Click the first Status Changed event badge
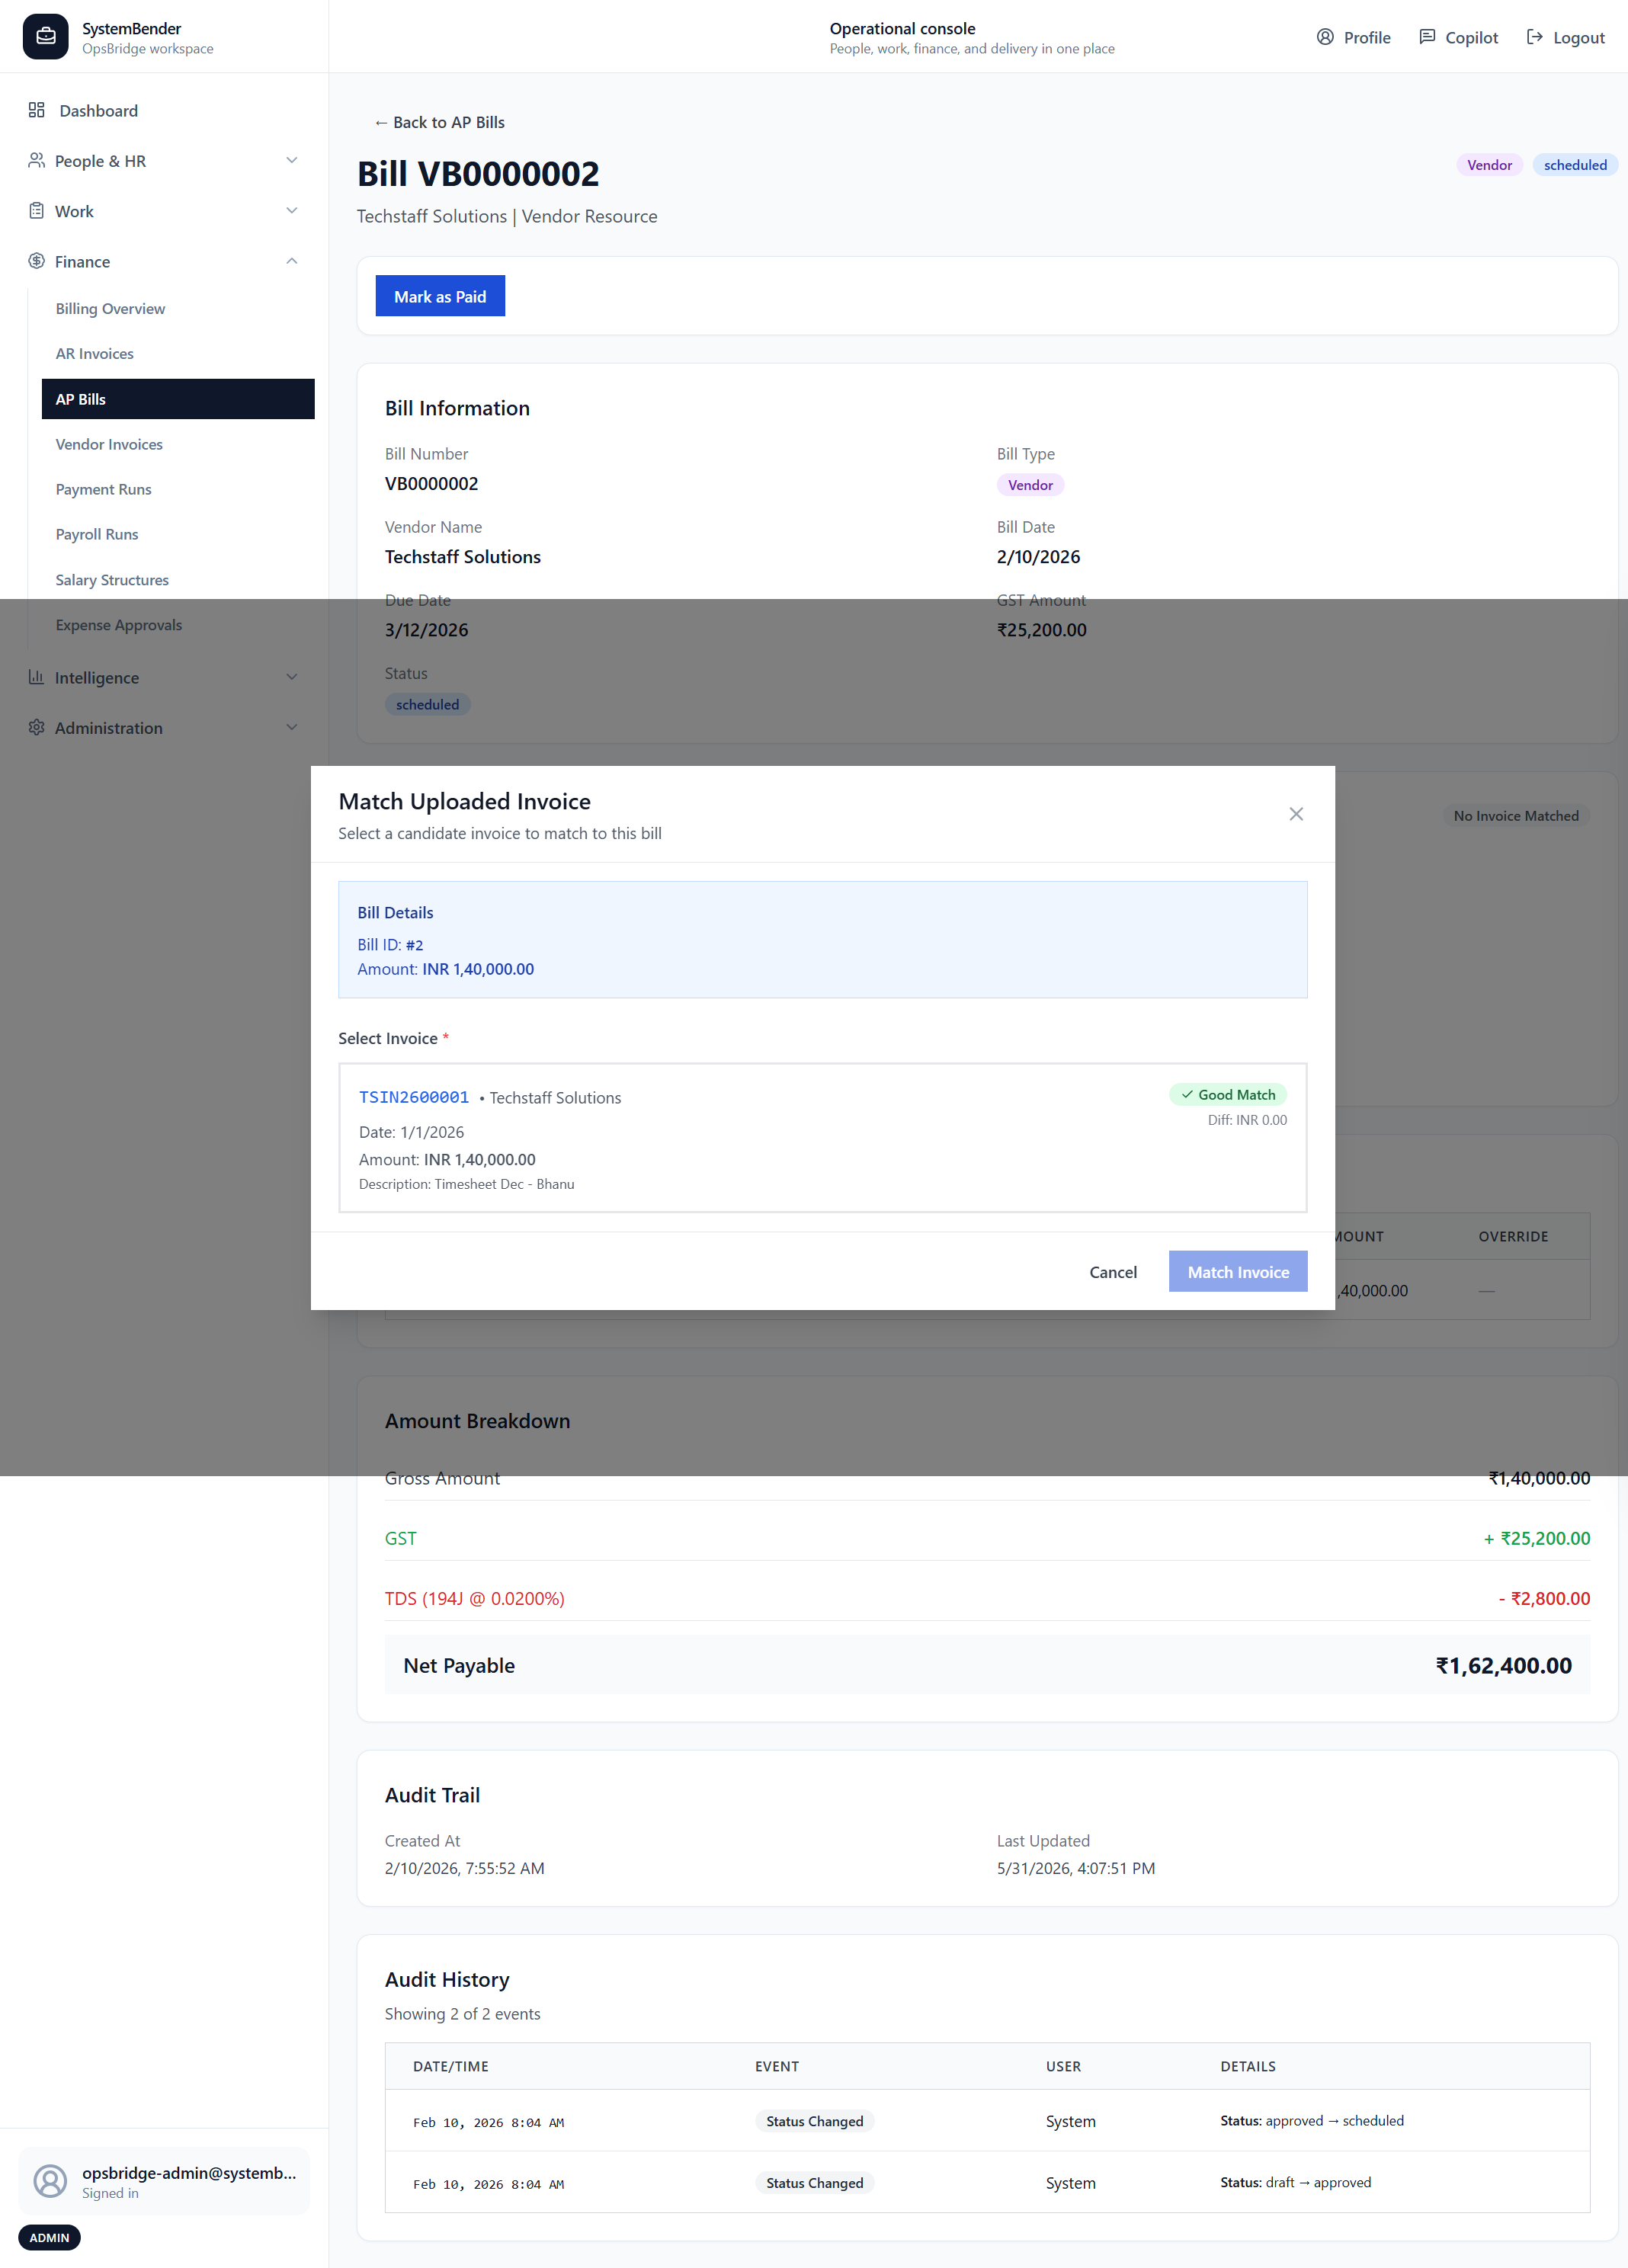This screenshot has height=2268, width=1628. pyautogui.click(x=815, y=2121)
